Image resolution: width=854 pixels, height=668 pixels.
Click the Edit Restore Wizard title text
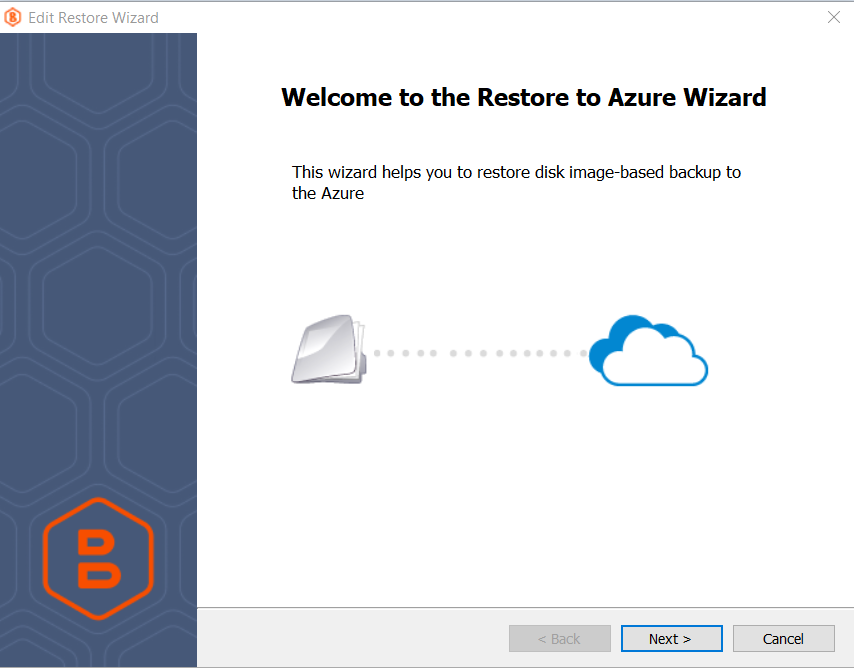tap(93, 17)
